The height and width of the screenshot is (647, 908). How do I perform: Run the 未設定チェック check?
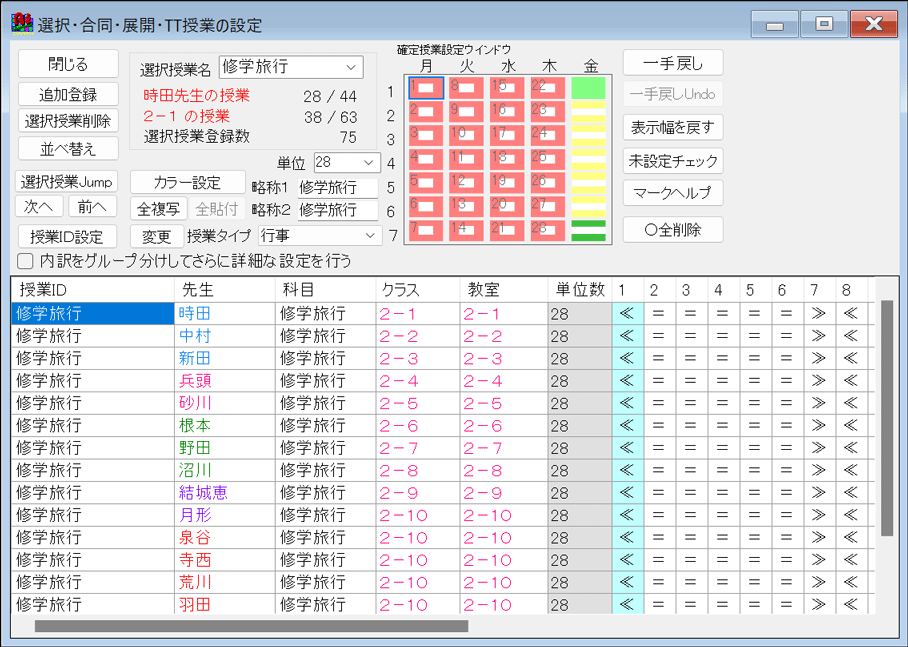point(672,160)
